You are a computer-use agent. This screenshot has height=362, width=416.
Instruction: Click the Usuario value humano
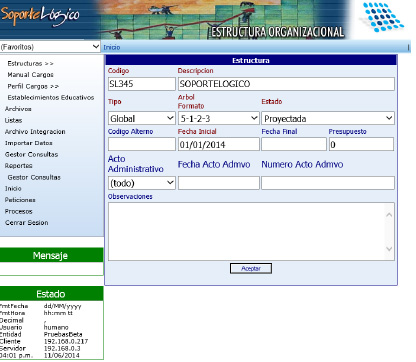tap(56, 327)
